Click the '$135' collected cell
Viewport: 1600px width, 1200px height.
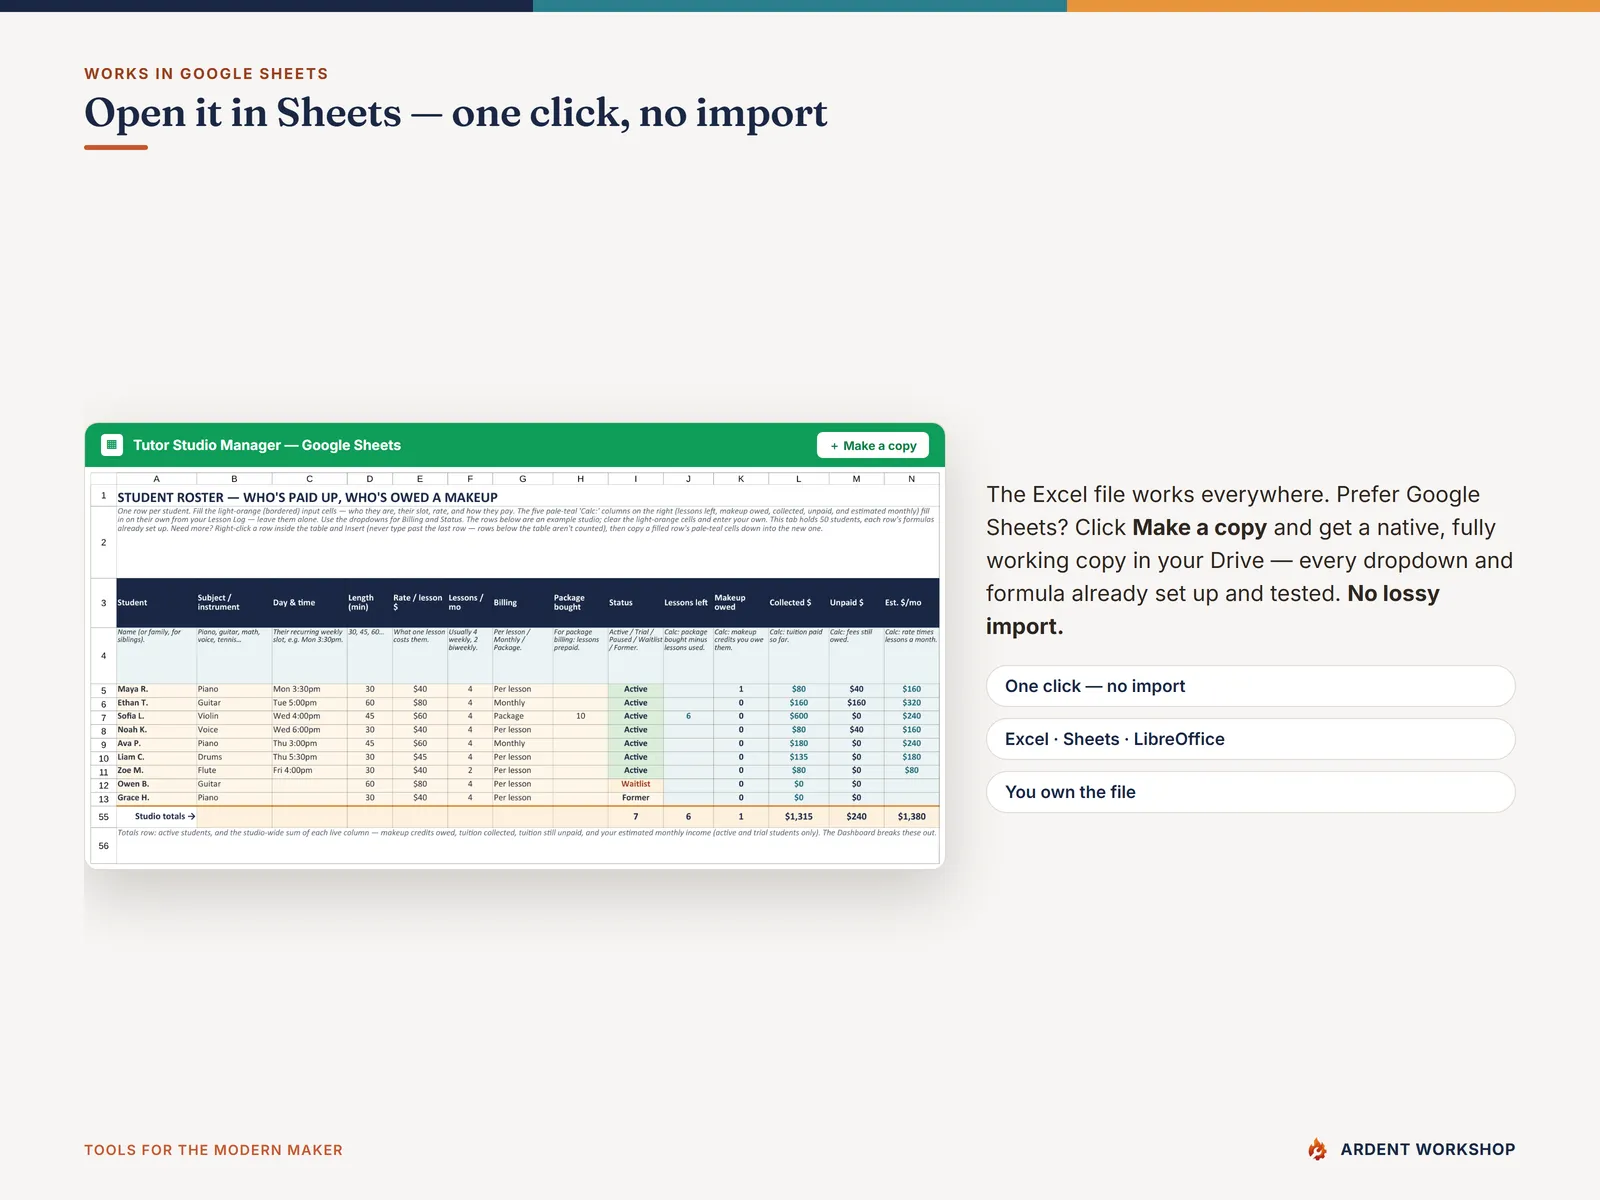[798, 757]
